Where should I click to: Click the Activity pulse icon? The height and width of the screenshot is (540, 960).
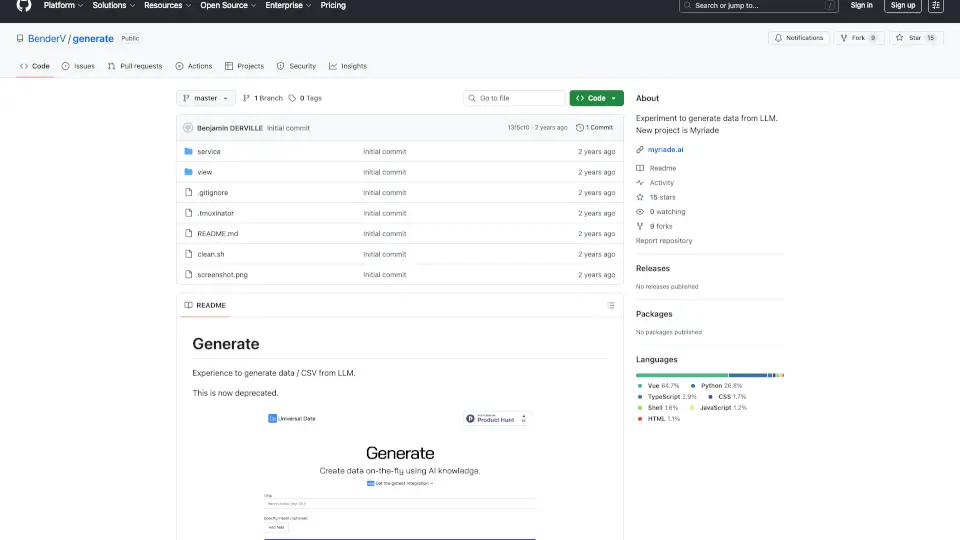pos(640,182)
